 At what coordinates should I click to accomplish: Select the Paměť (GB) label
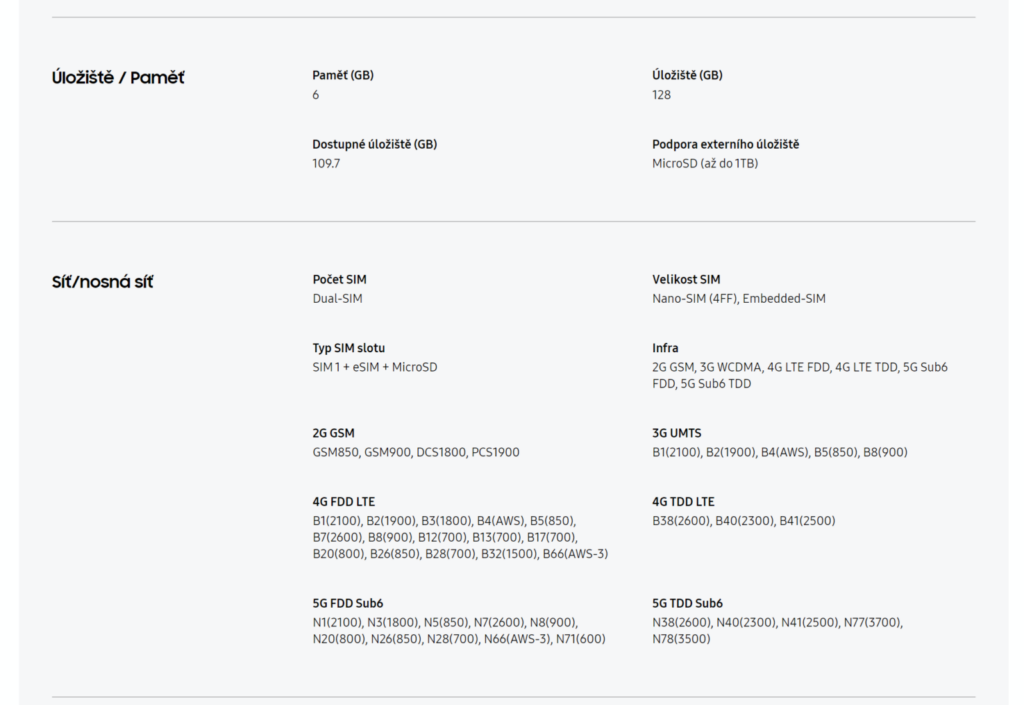pos(343,75)
